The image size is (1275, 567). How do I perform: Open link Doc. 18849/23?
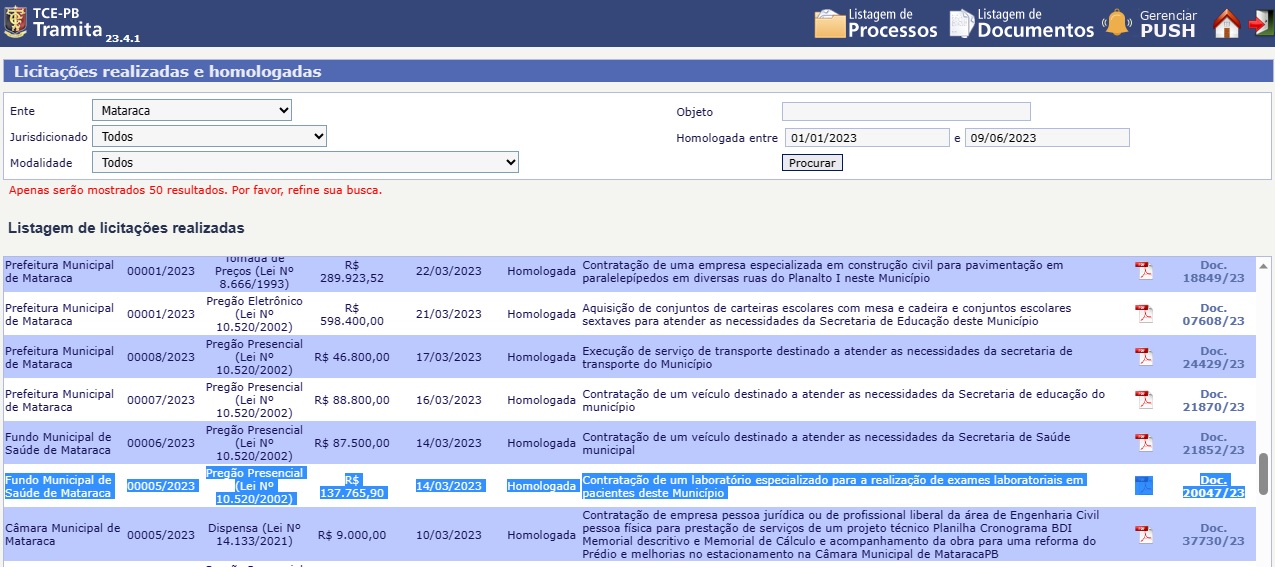click(1213, 272)
